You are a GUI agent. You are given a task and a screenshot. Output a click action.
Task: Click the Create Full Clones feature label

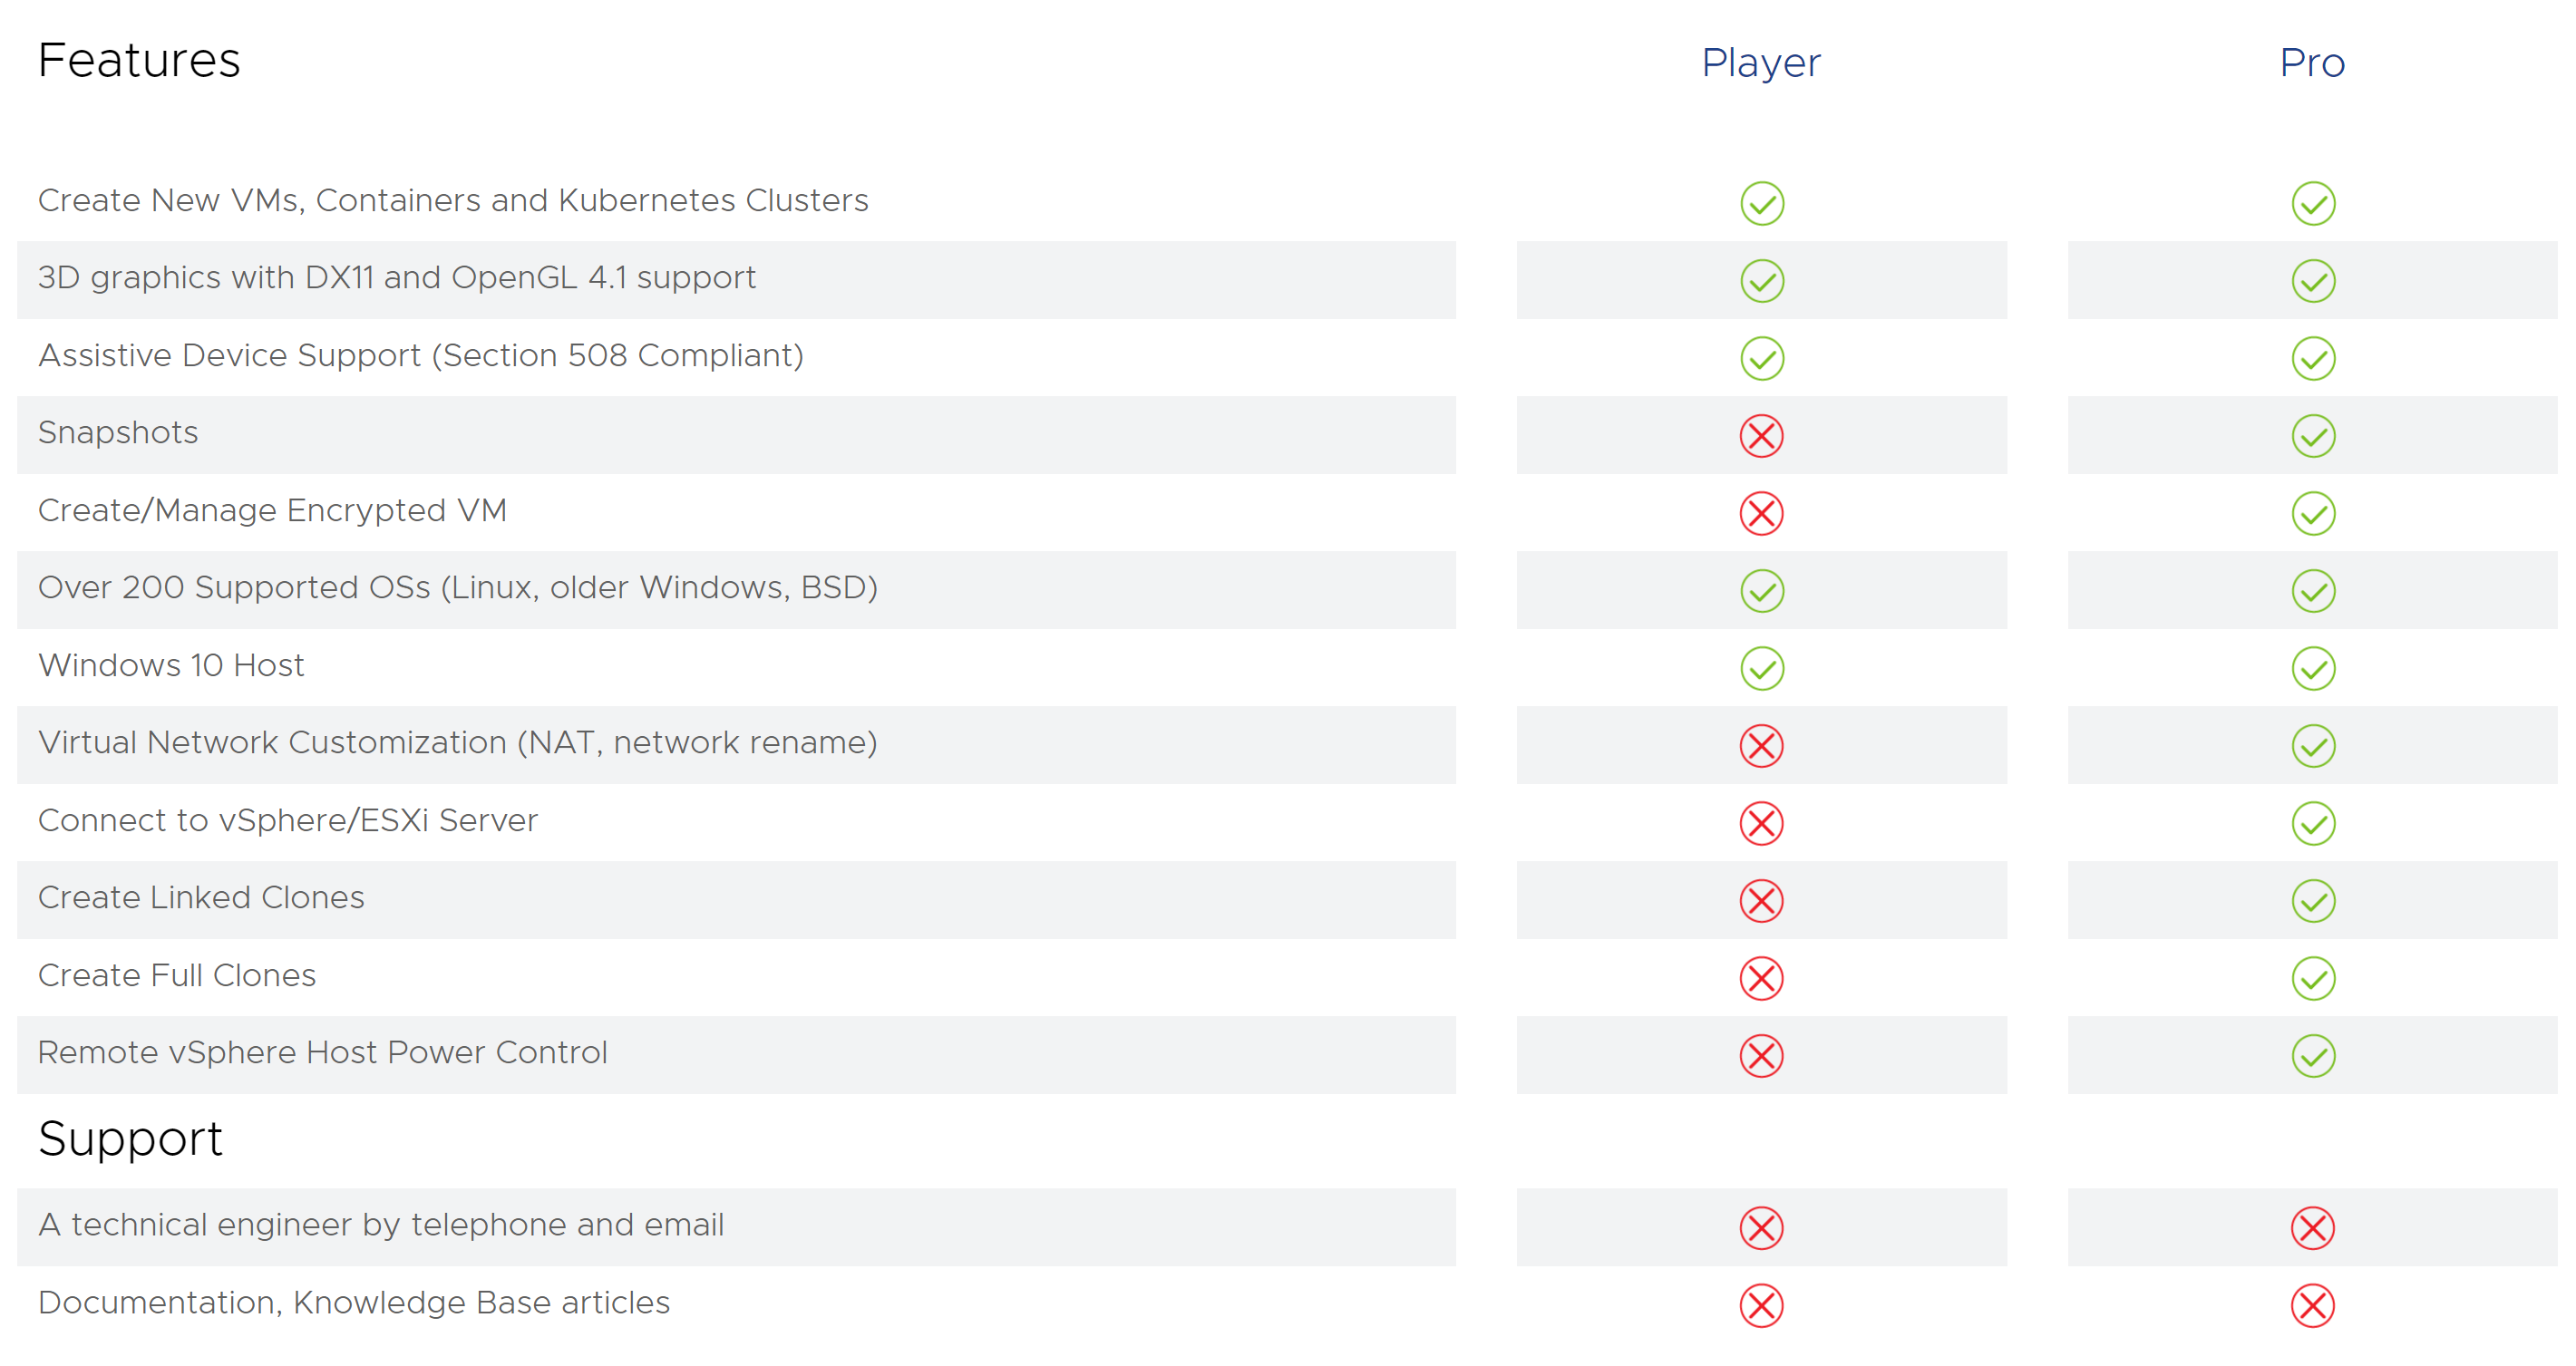(177, 975)
